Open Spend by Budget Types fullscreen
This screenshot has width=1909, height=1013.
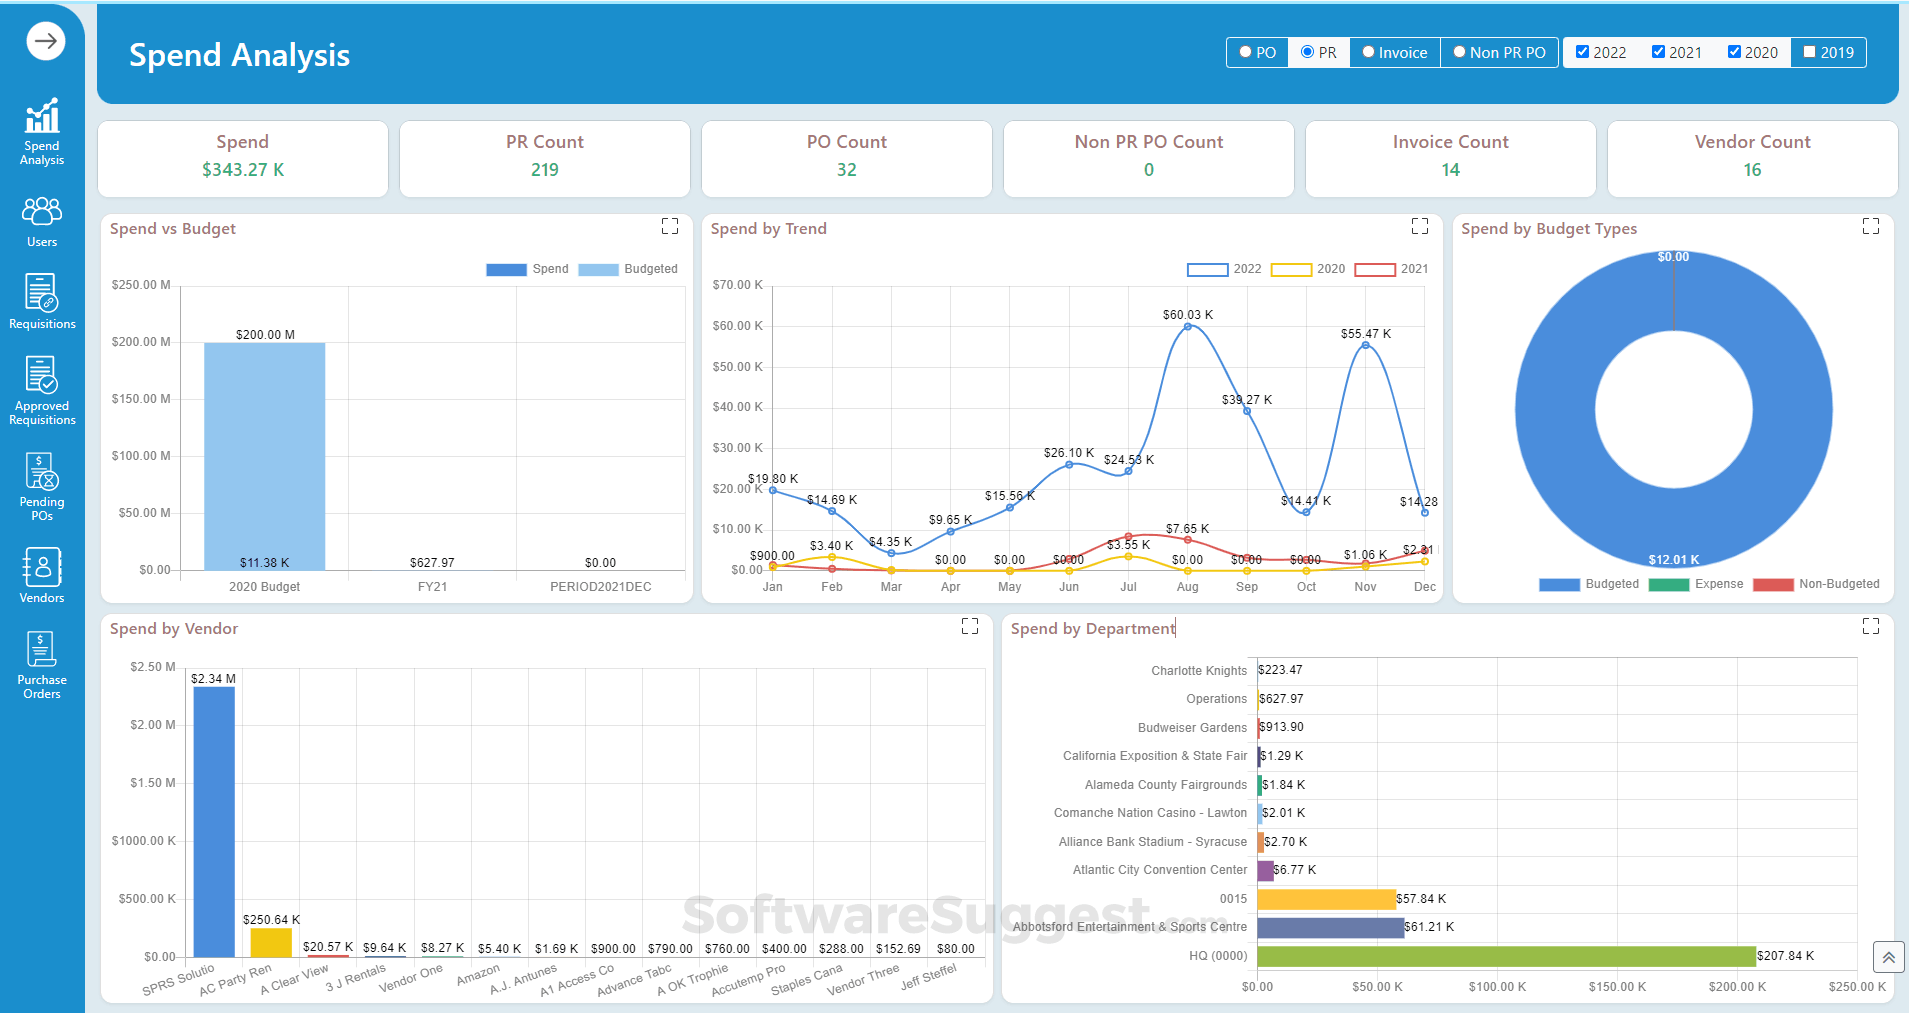pyautogui.click(x=1870, y=227)
